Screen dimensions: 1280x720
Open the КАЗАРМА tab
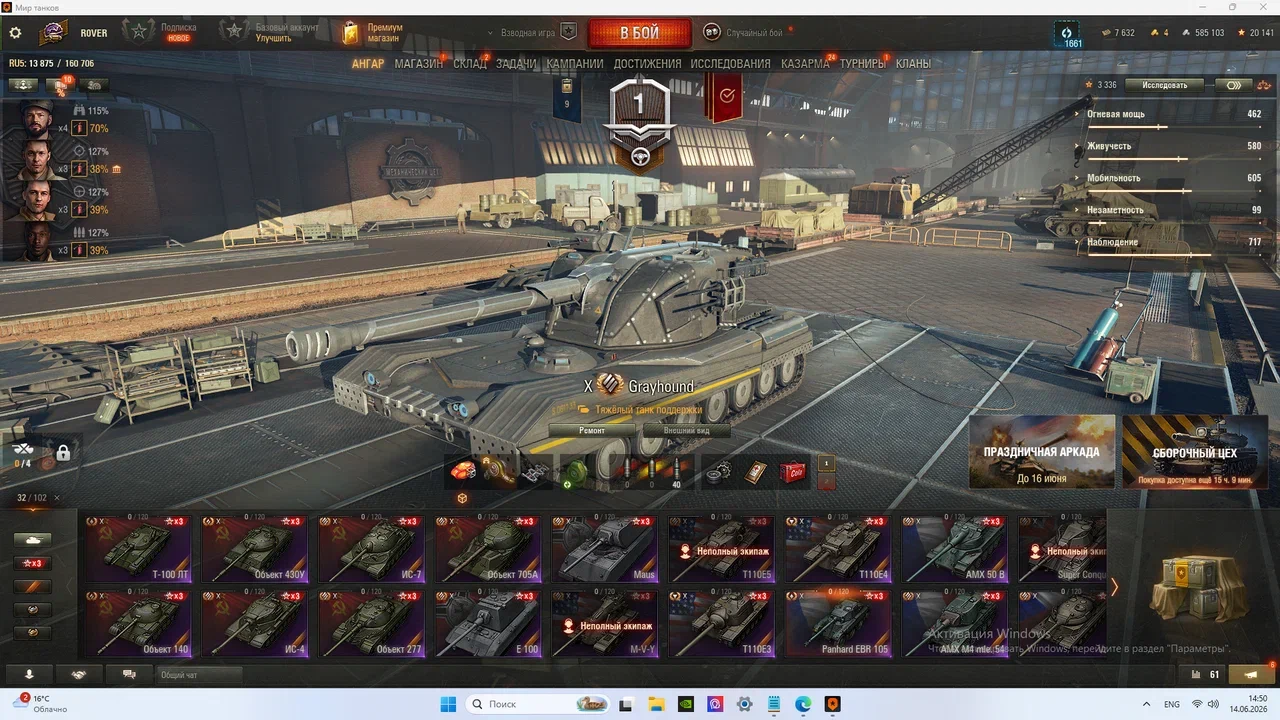pos(805,63)
